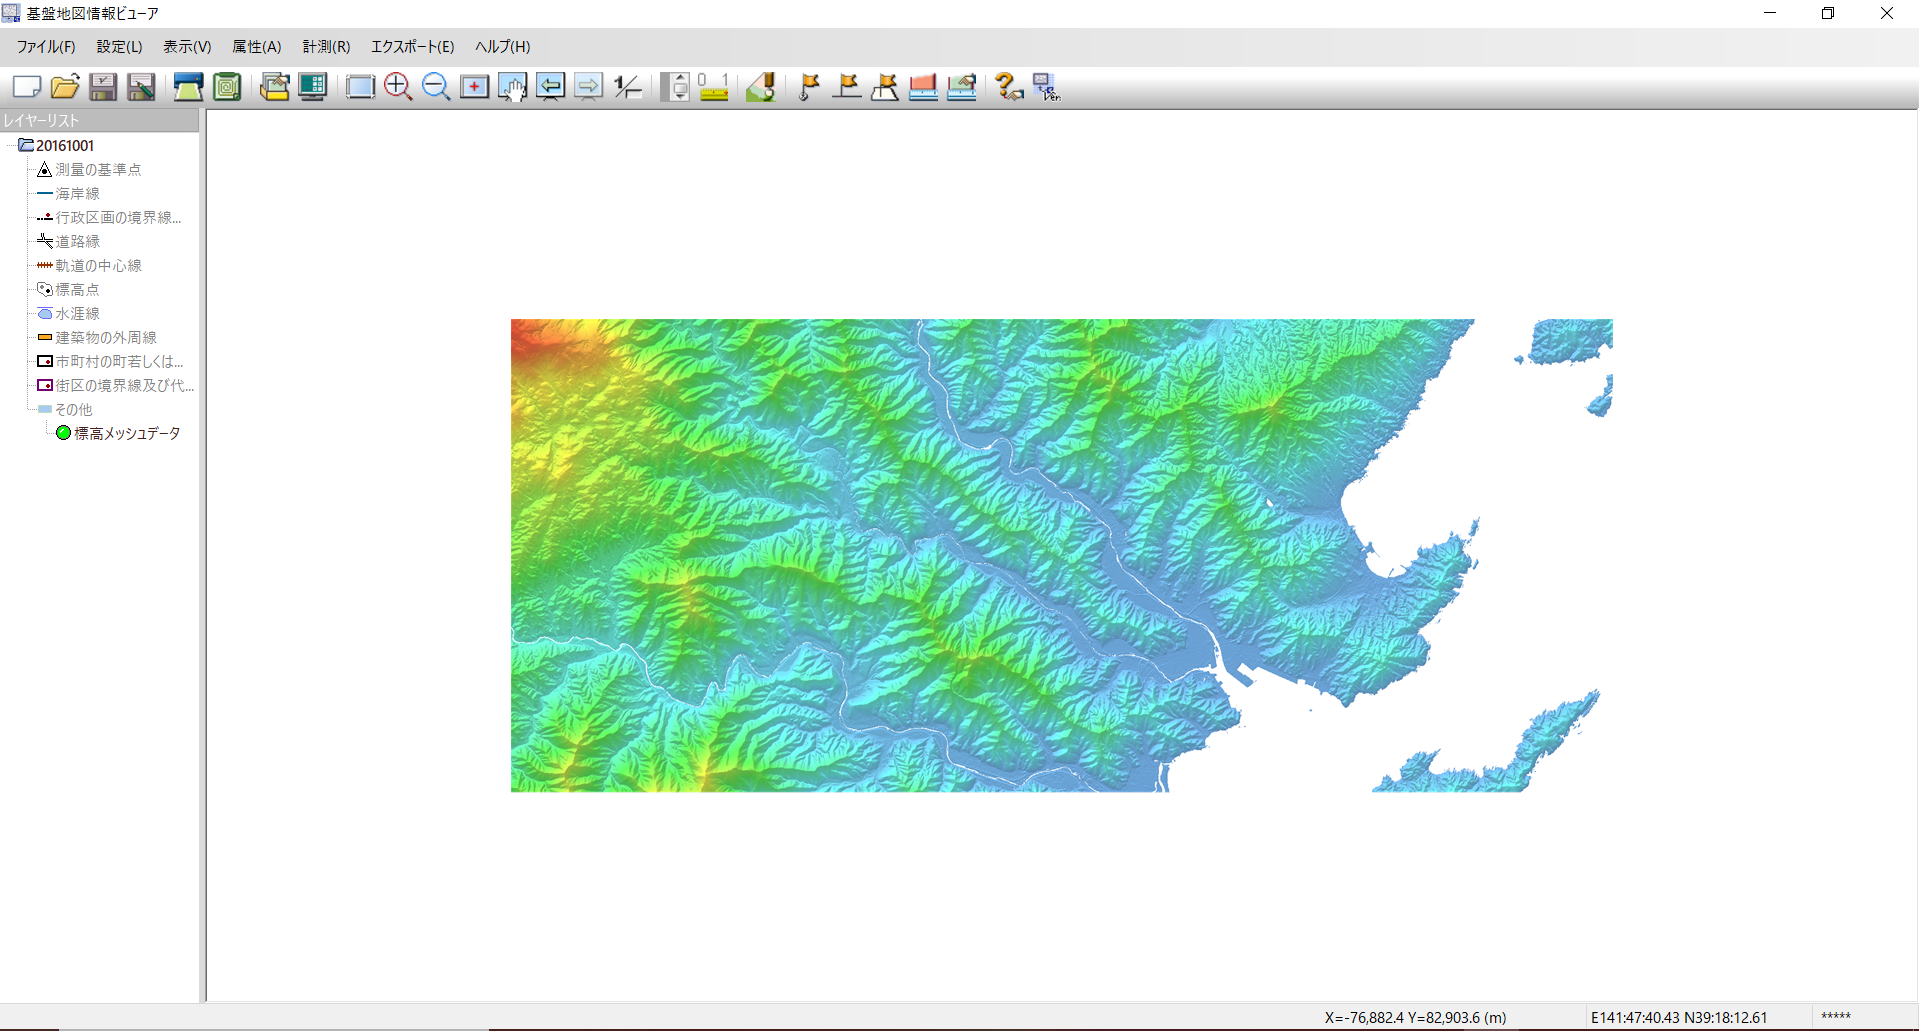Open the エクスポート(E) menu

pyautogui.click(x=412, y=47)
